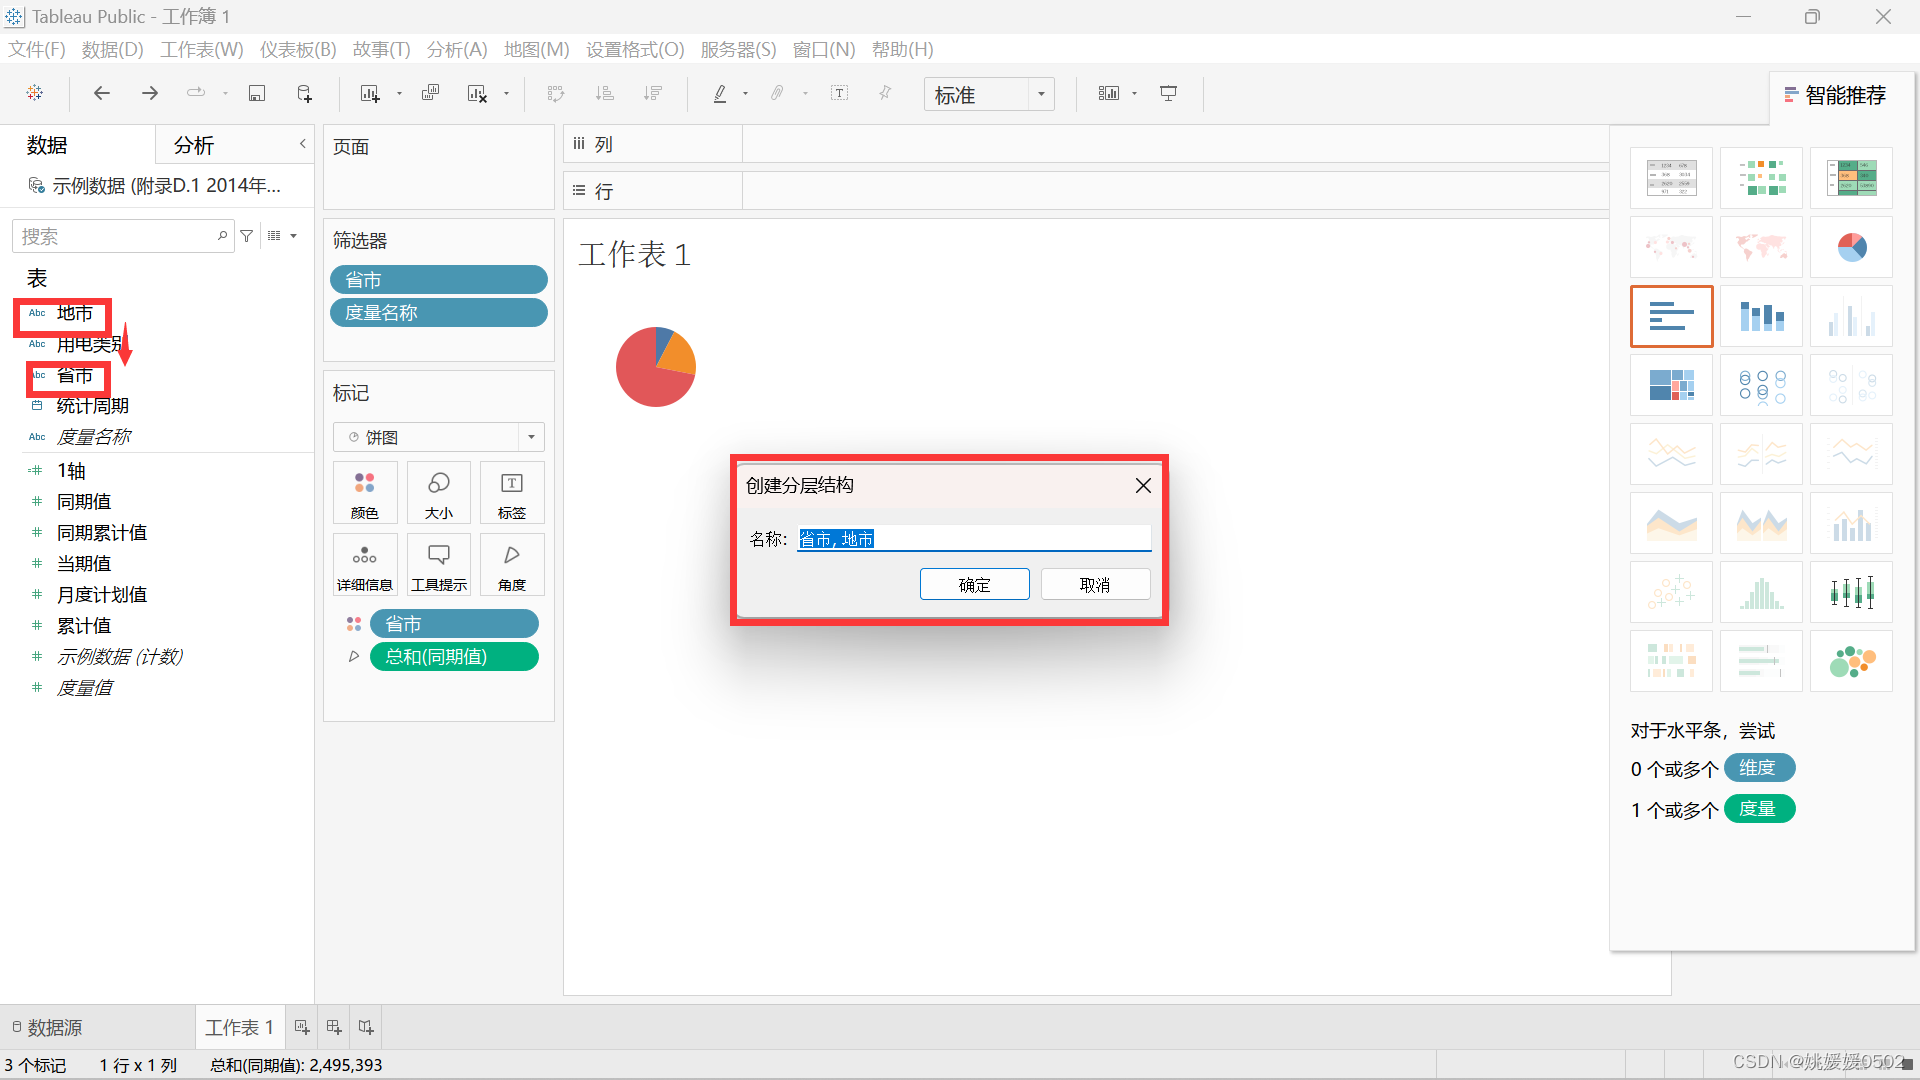
Task: Open the 标准 view size dropdown
Action: [x=1041, y=94]
